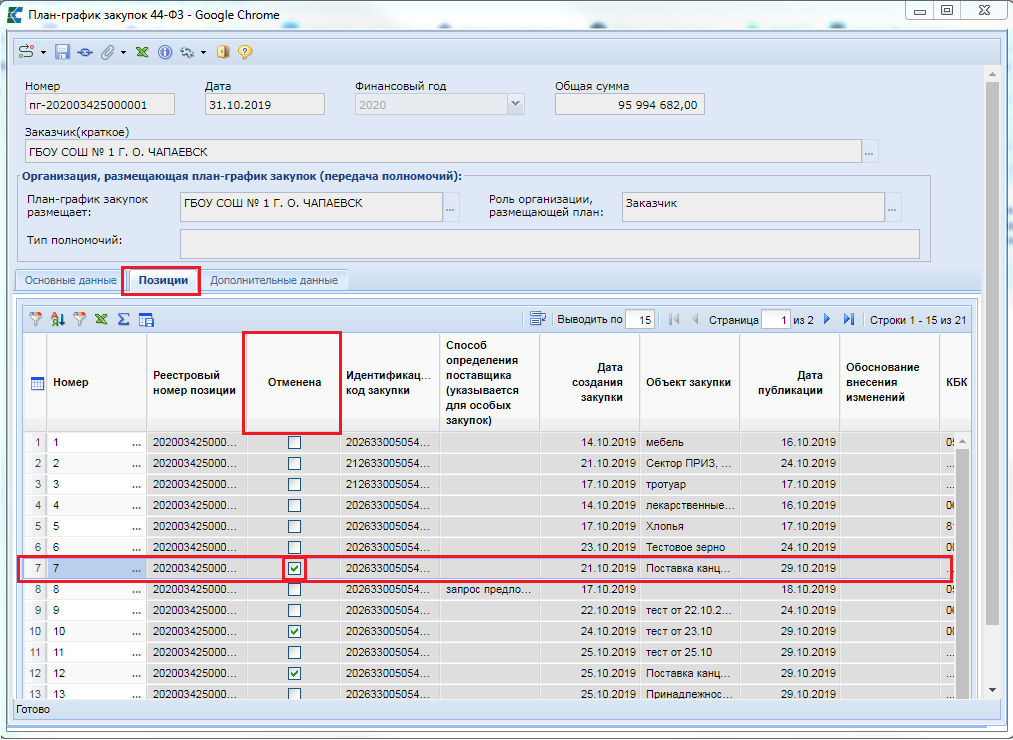Uncheck Отменена checkbox in row 7
This screenshot has width=1013, height=740.
[294, 569]
